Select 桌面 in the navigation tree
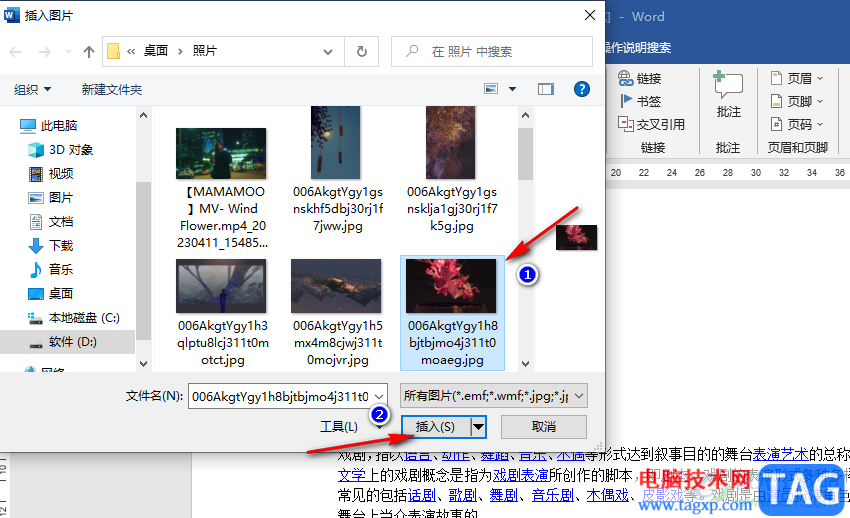Screen dimensions: 850x518 [x=50, y=293]
